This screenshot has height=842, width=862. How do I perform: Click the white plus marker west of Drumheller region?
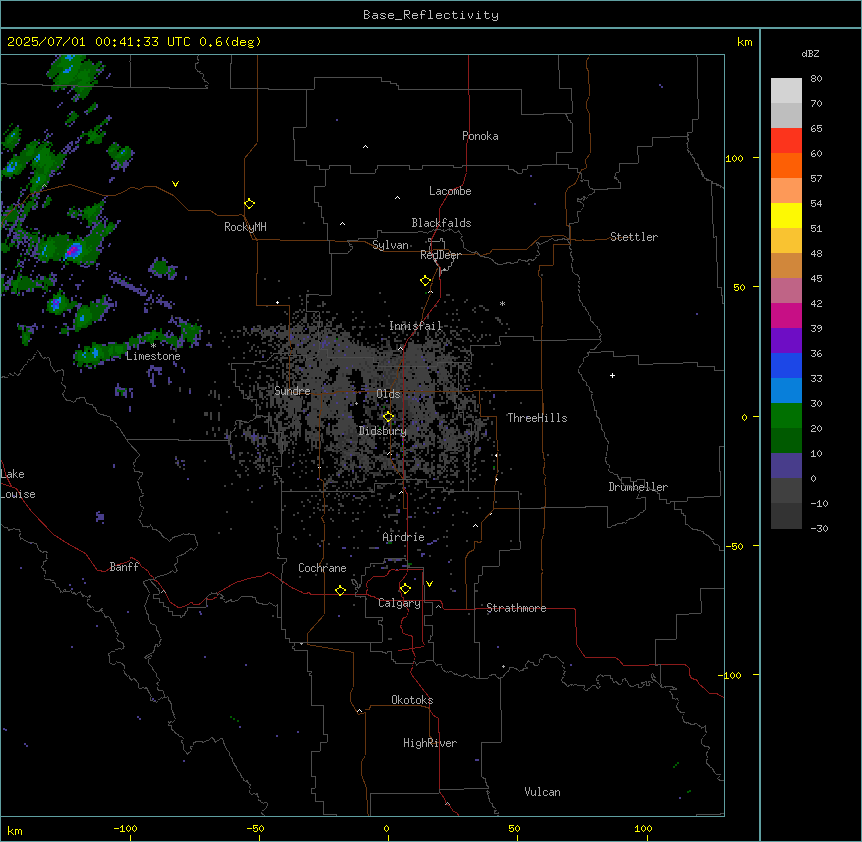[x=612, y=375]
